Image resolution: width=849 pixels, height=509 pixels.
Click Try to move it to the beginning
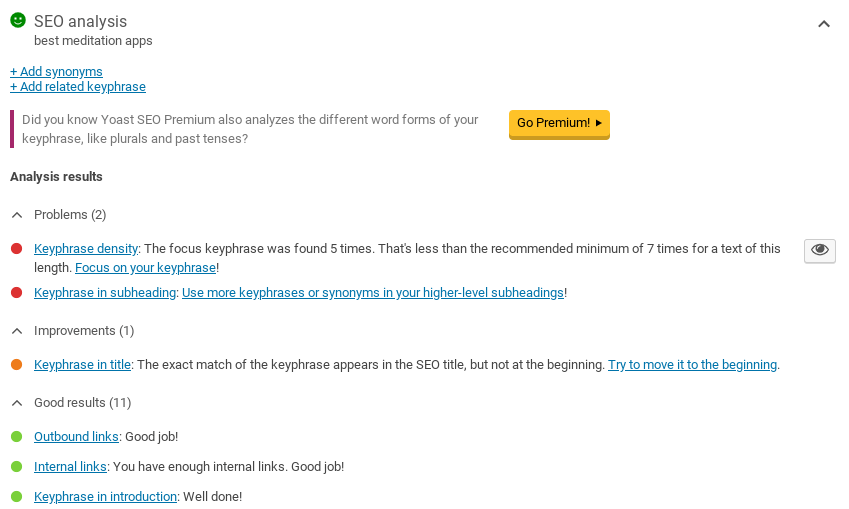[692, 365]
